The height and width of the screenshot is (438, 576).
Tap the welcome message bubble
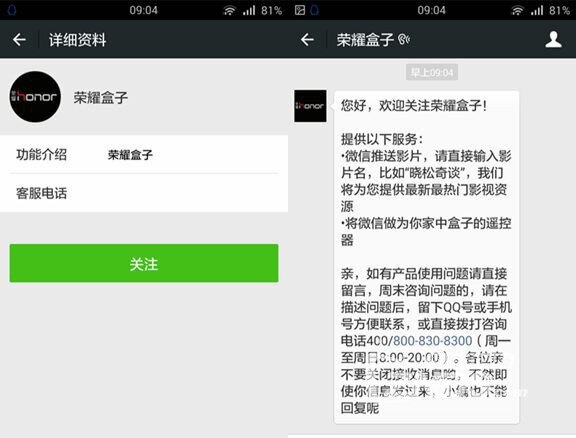click(x=426, y=257)
